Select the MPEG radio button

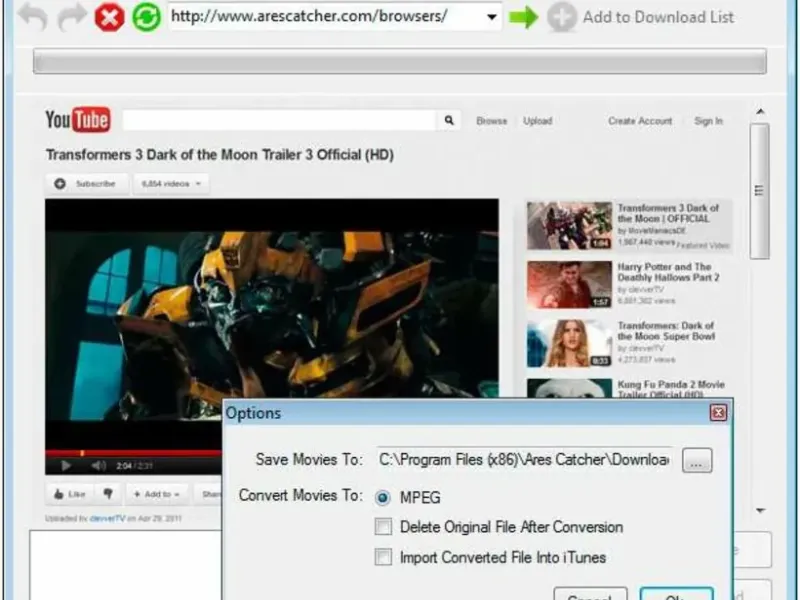coord(383,497)
